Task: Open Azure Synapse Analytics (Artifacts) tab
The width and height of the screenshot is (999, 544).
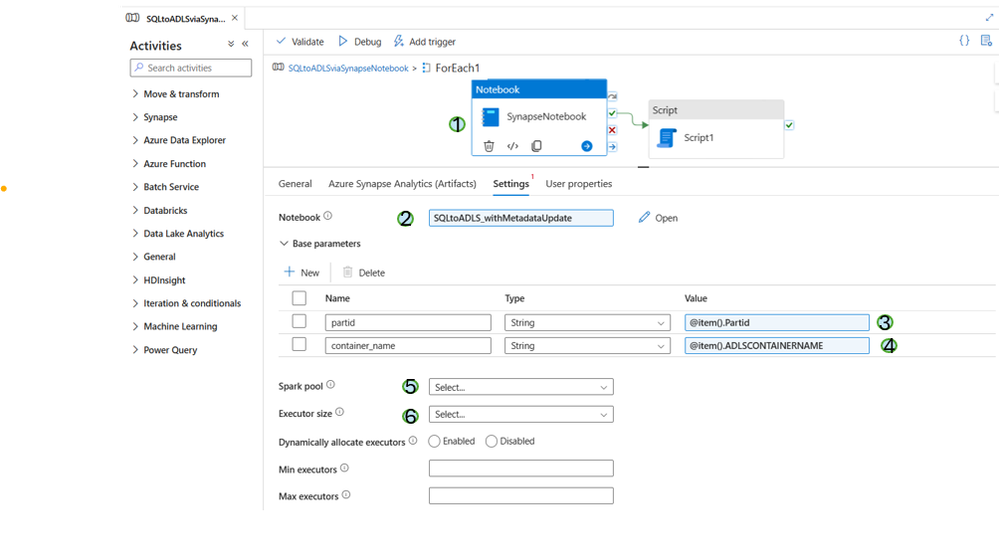Action: point(402,183)
